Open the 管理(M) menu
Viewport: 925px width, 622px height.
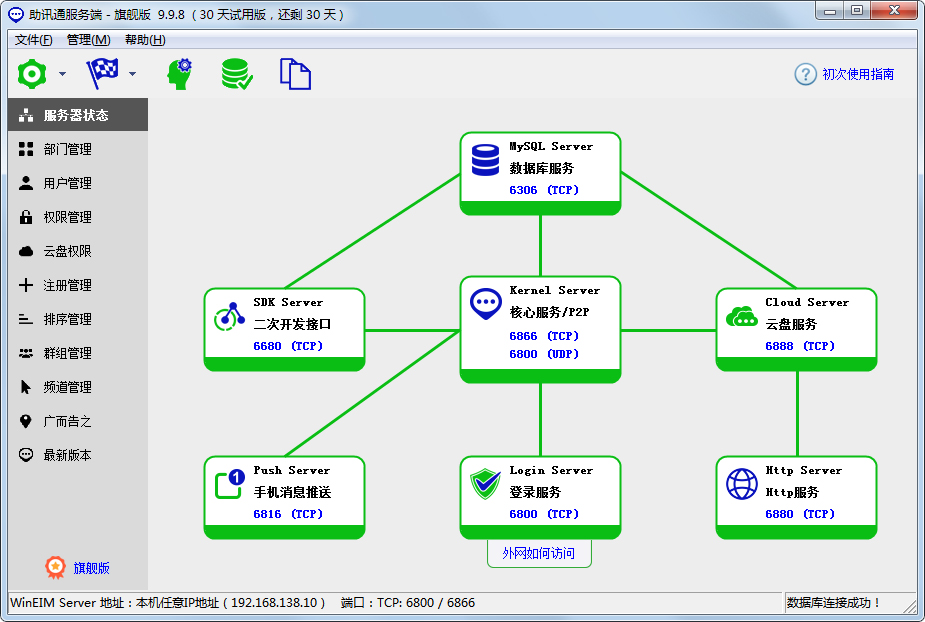tap(89, 40)
